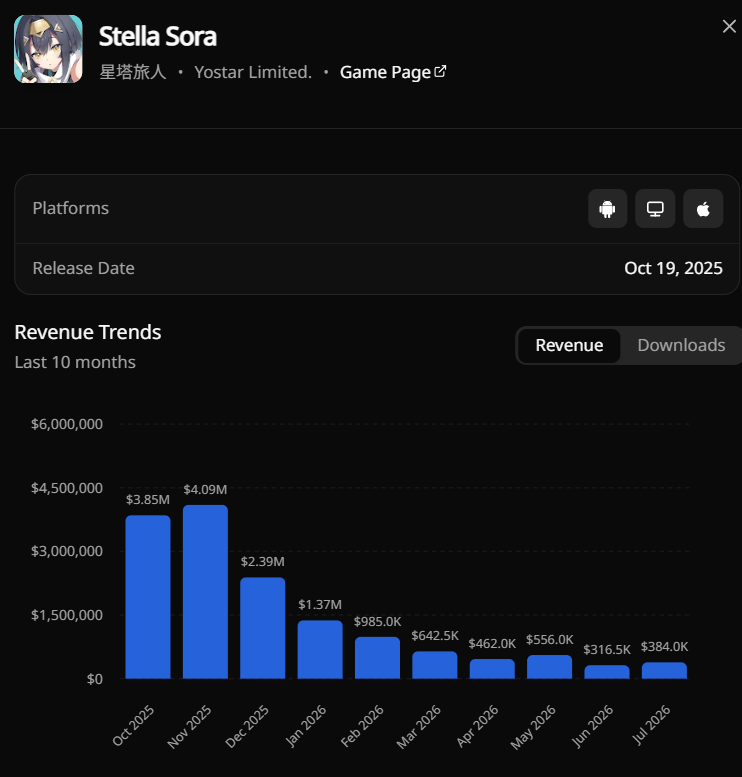Click the Jan 2026 $1.37M bar
Viewport: 742px width, 777px height.
click(320, 649)
